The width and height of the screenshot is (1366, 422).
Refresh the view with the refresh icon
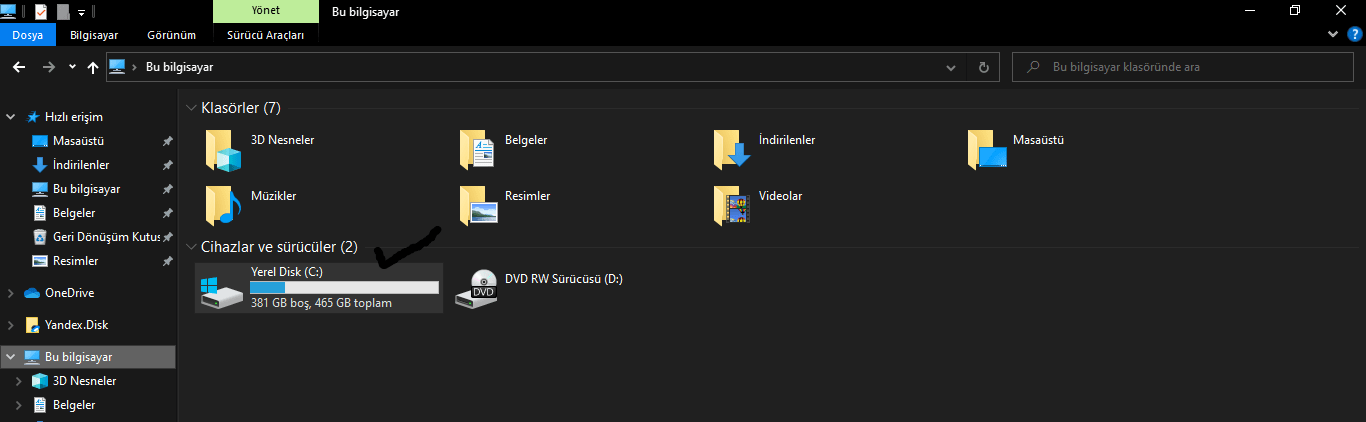[983, 67]
